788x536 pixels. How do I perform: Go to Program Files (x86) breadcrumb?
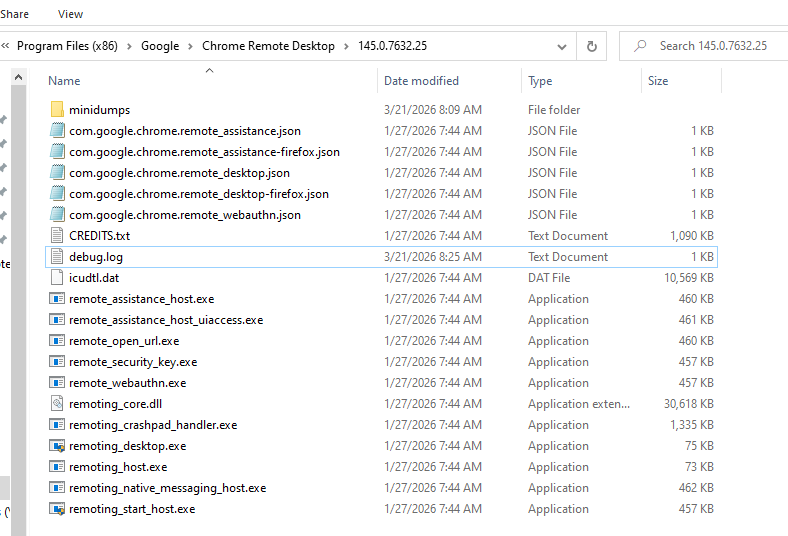[67, 46]
